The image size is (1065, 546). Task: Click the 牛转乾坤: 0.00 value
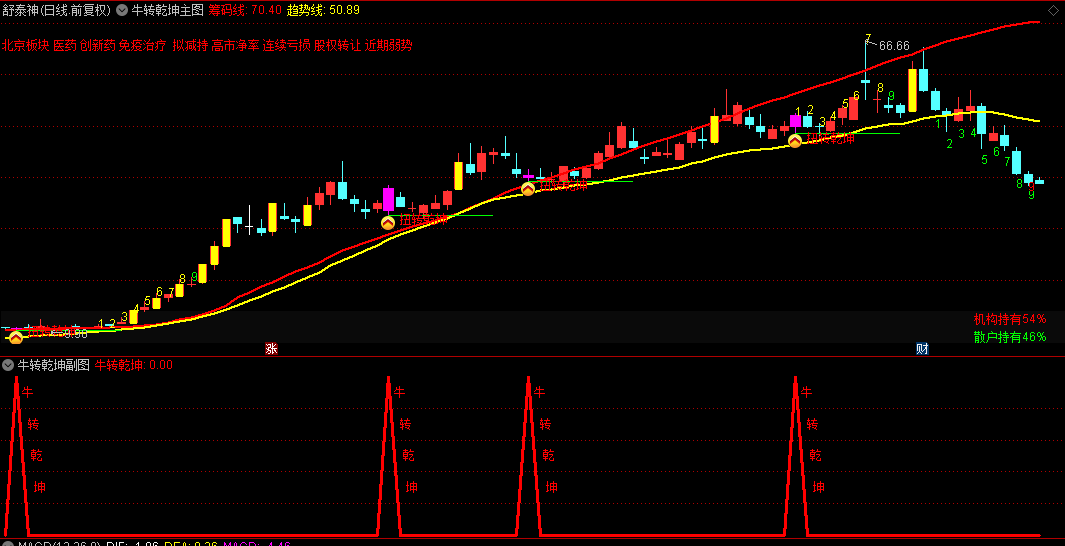(x=134, y=365)
